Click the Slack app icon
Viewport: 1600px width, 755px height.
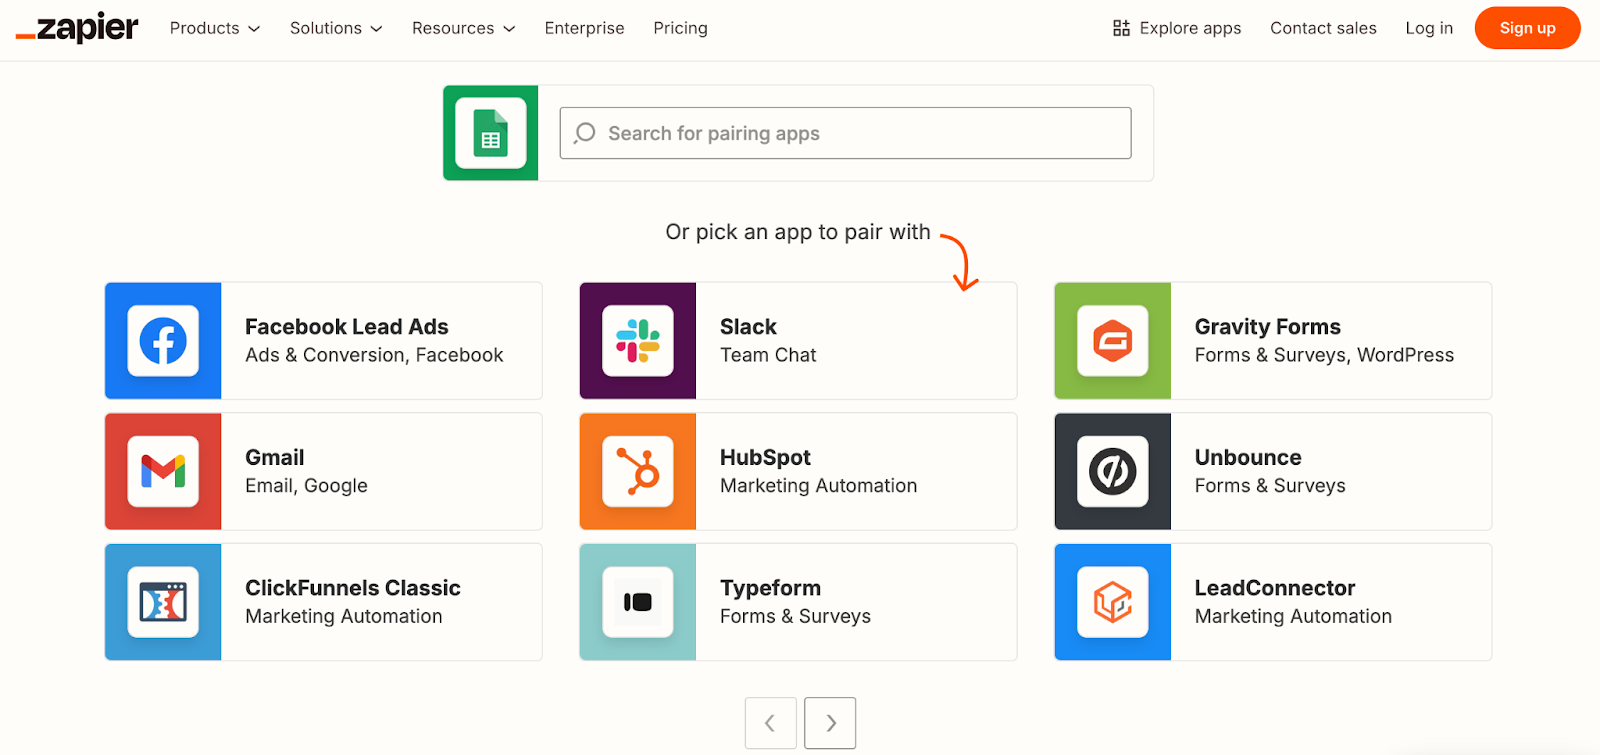638,341
